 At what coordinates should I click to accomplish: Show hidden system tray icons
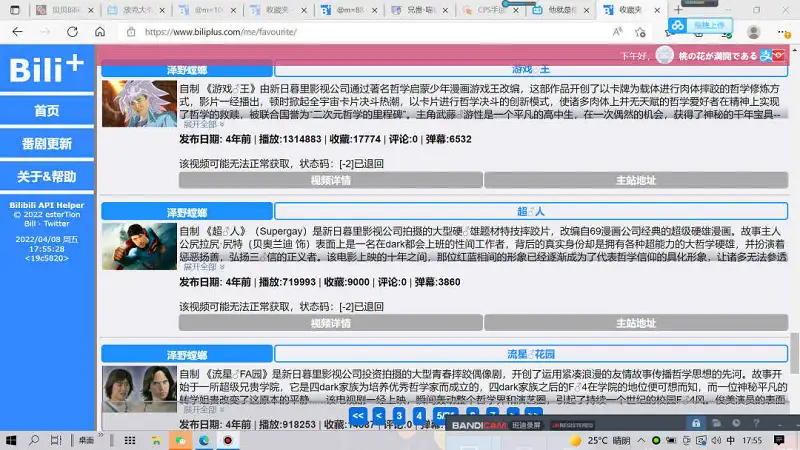coord(641,440)
